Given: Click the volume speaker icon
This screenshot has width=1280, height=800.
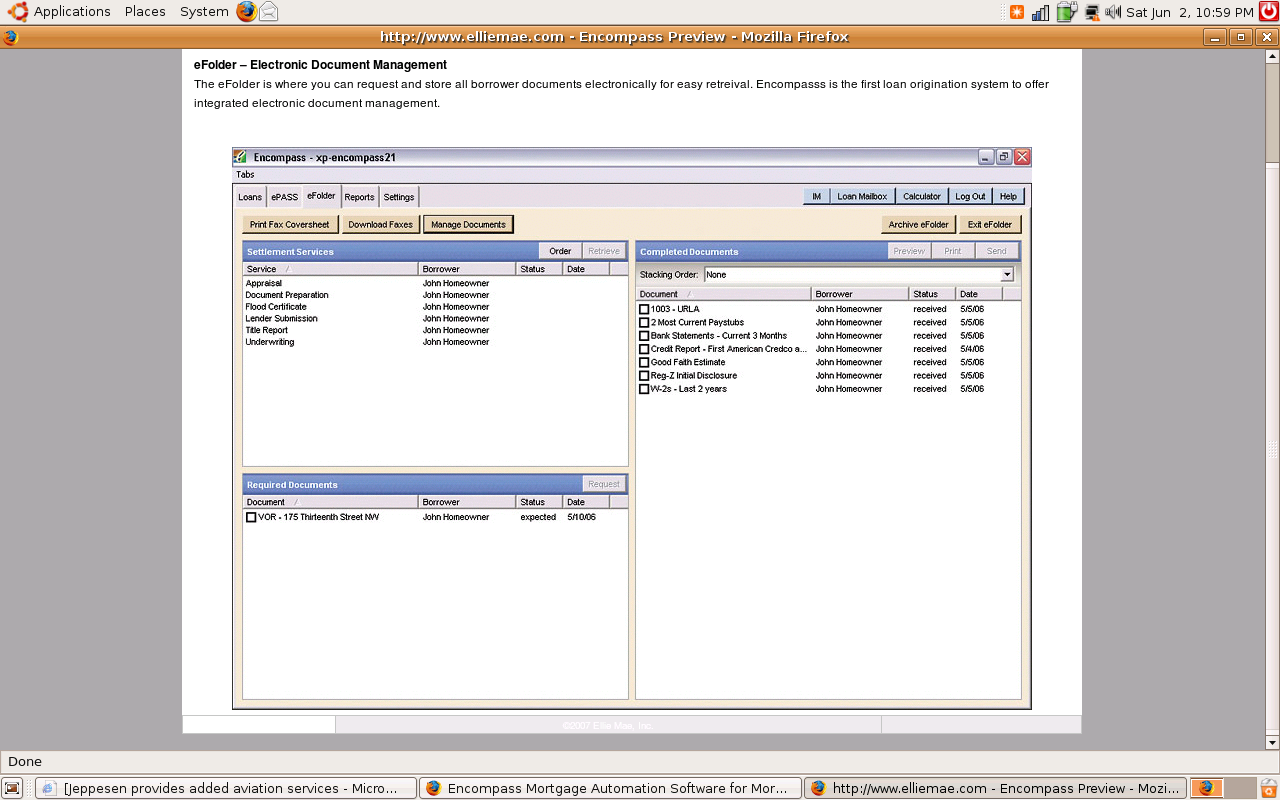Looking at the screenshot, I should [1113, 12].
